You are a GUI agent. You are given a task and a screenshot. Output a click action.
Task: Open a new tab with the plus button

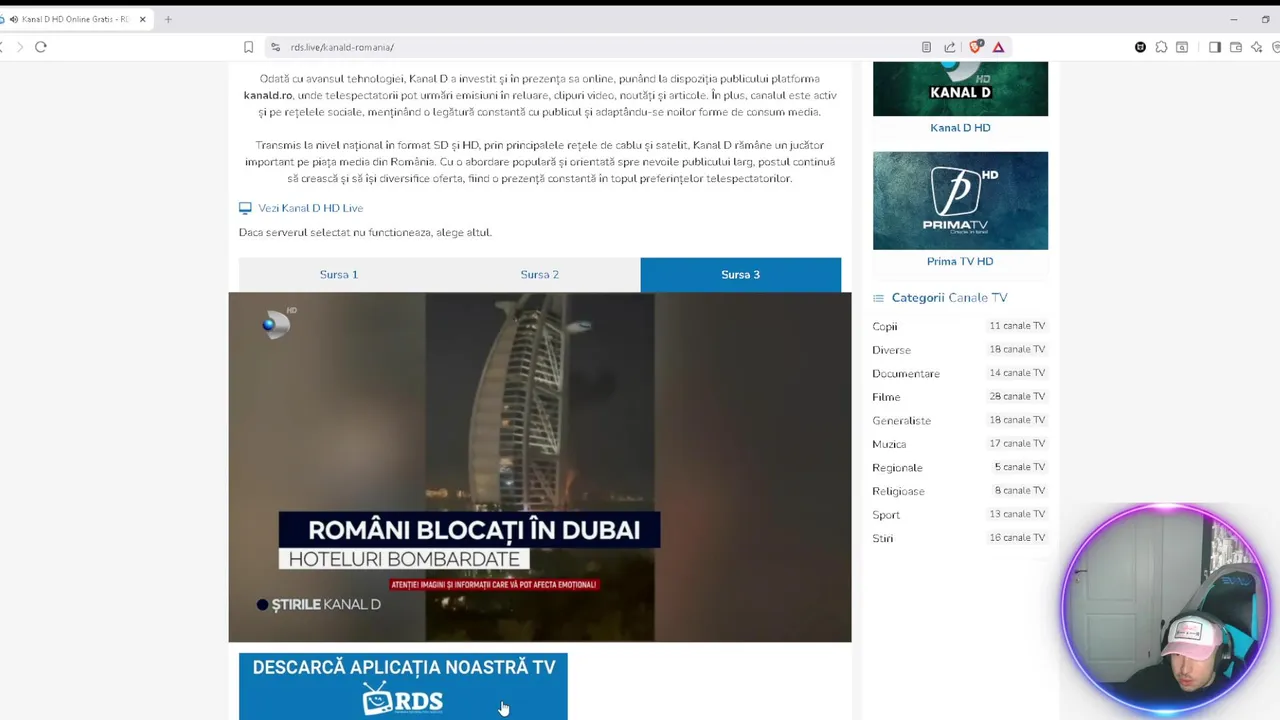coord(168,19)
